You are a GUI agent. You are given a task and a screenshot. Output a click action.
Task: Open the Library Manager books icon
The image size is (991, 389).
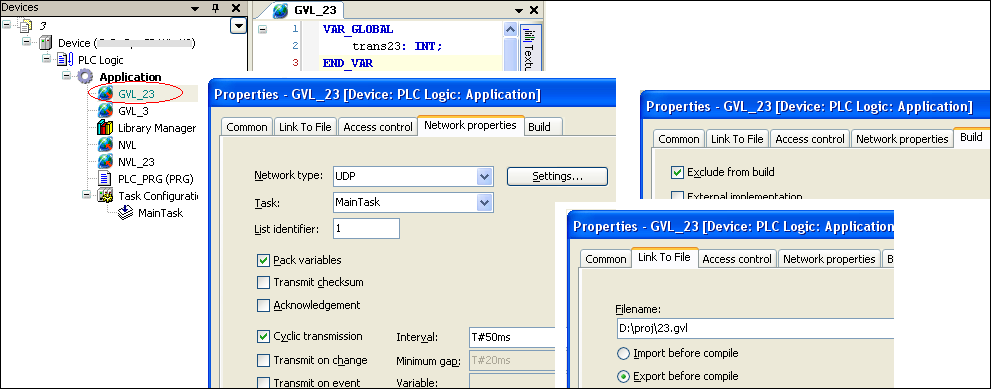[105, 128]
